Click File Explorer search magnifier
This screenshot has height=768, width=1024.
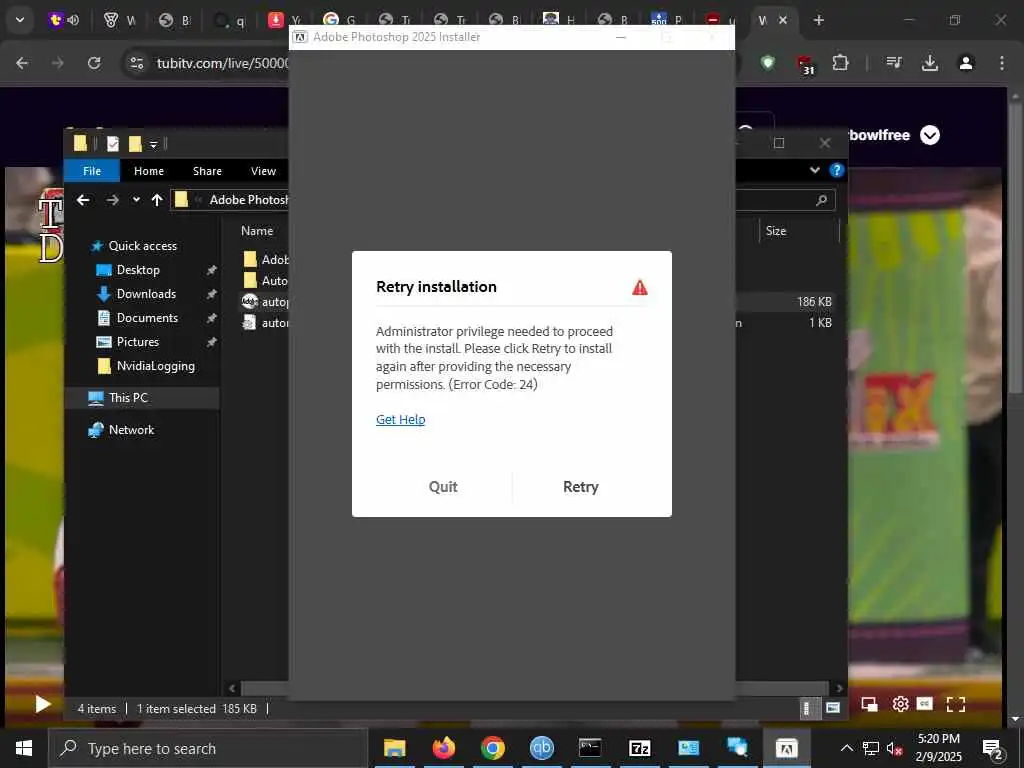pos(822,200)
